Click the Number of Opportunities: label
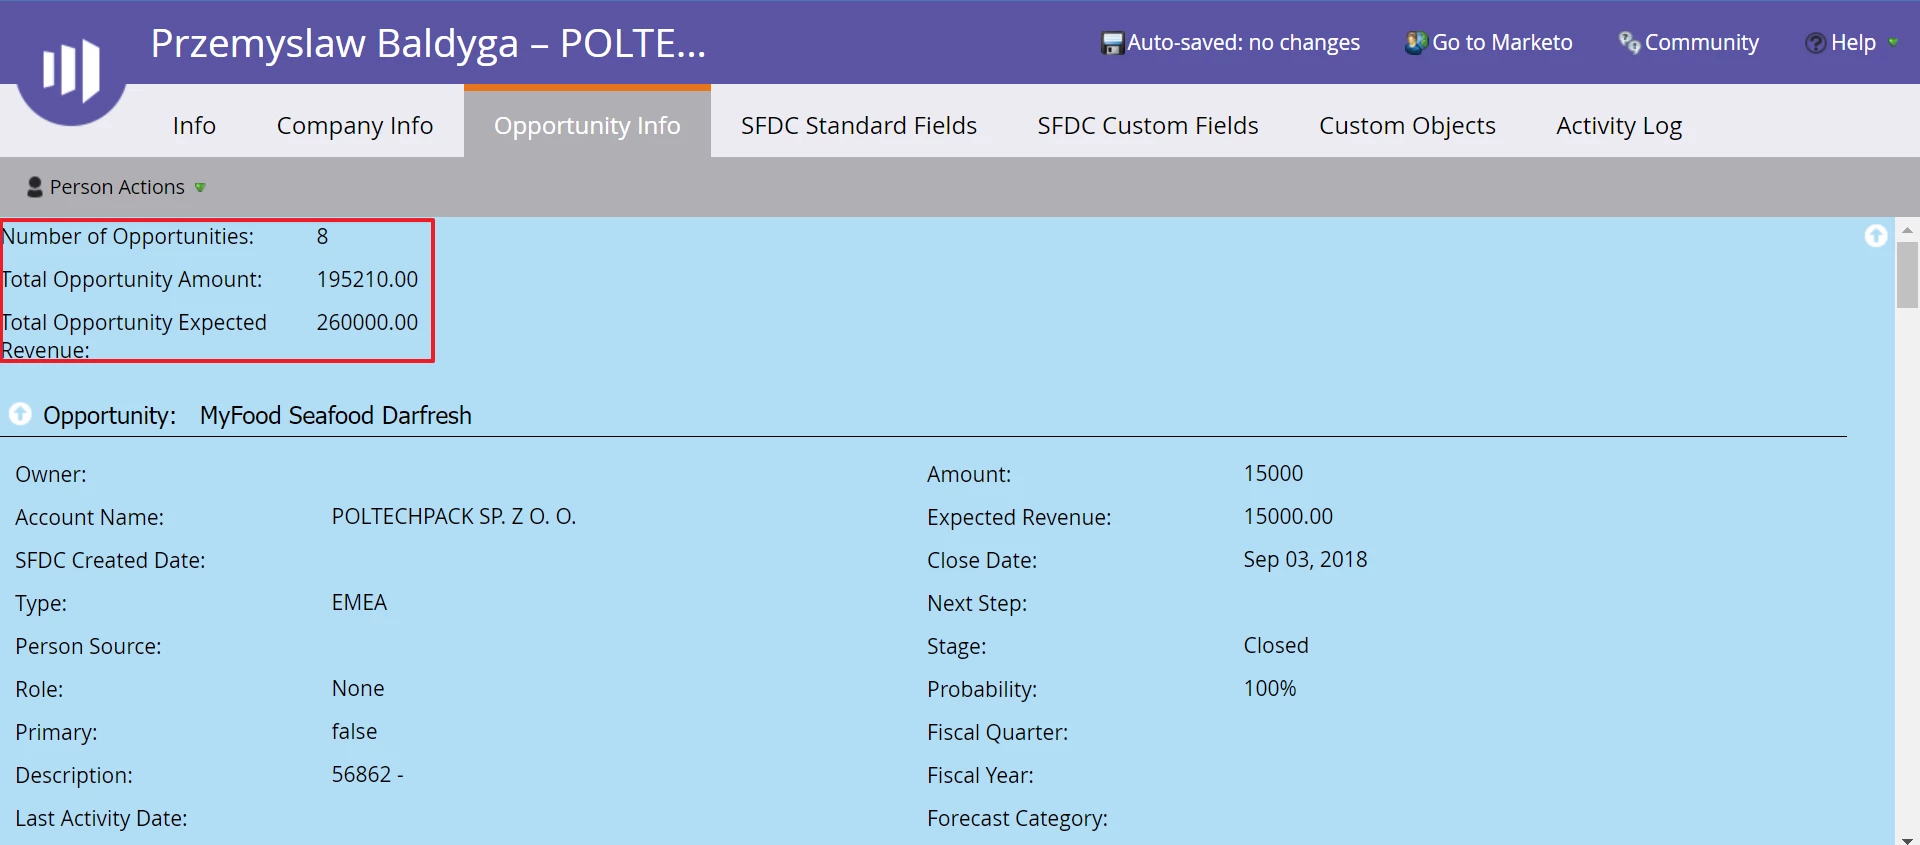 coord(128,236)
